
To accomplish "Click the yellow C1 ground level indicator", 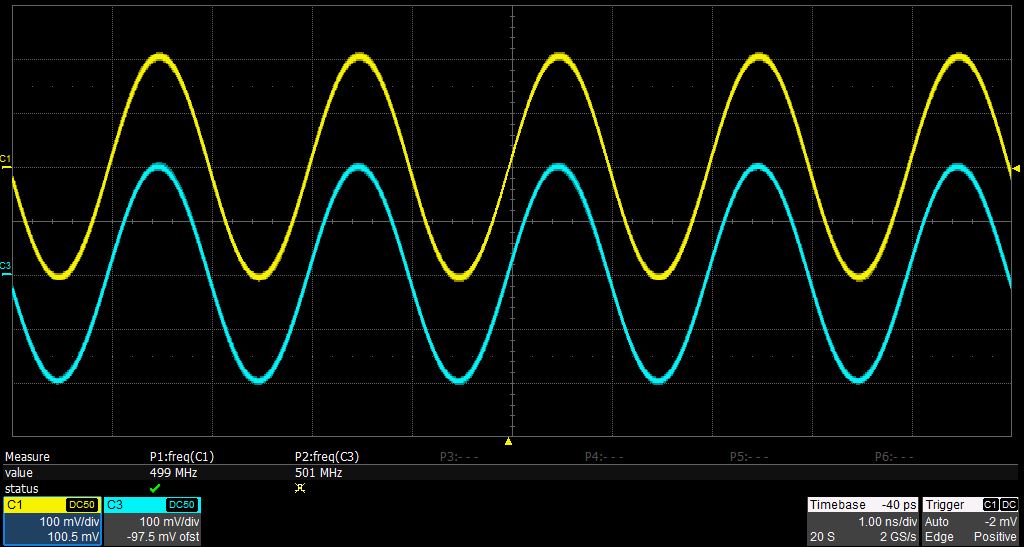I will [x=6, y=159].
